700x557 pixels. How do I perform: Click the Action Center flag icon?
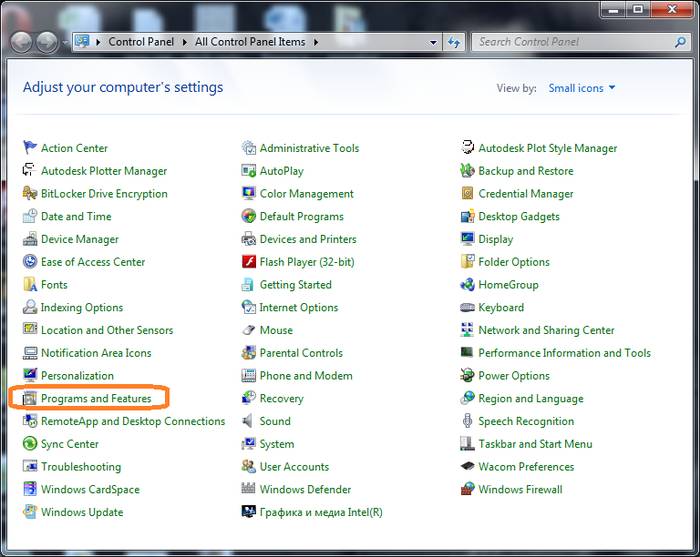(x=29, y=148)
